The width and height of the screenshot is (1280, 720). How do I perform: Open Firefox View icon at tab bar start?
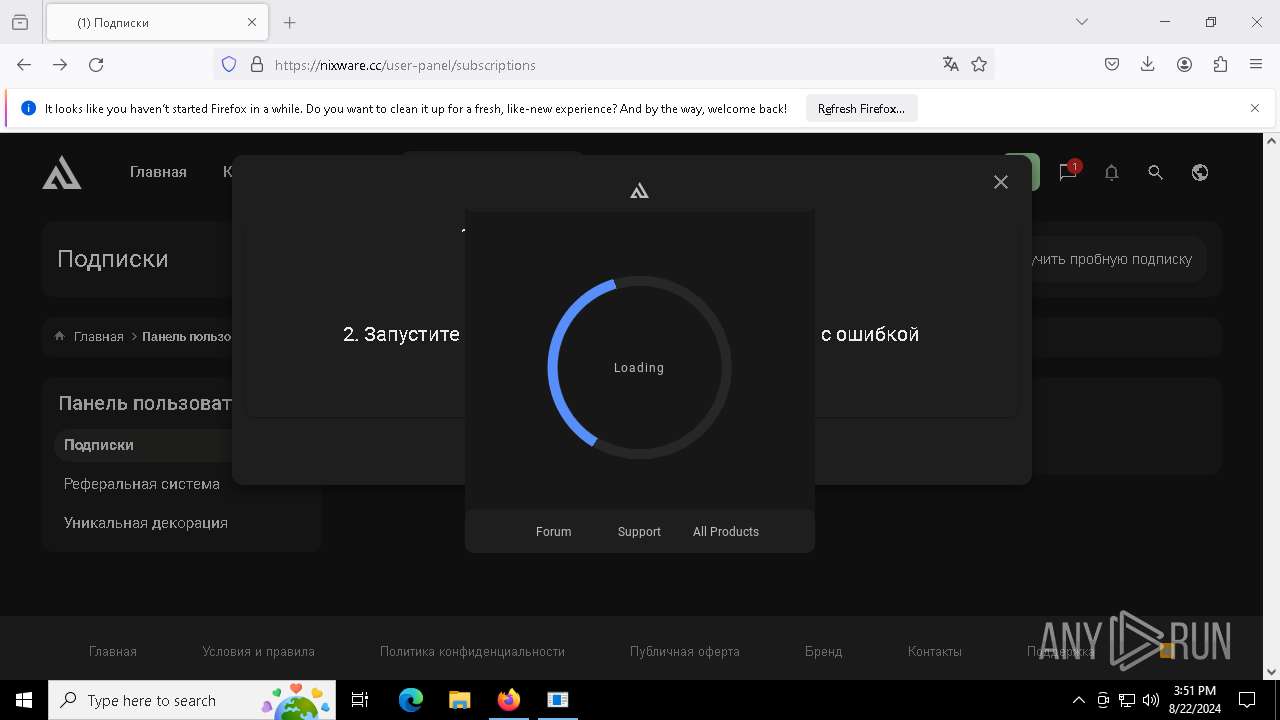20,22
